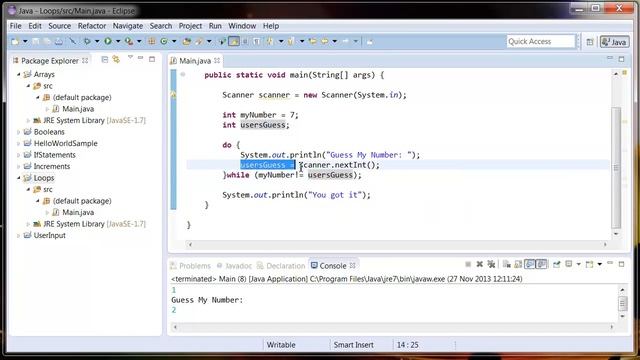Select the Java perspective button
Viewport: 640px width, 360px height.
(615, 42)
